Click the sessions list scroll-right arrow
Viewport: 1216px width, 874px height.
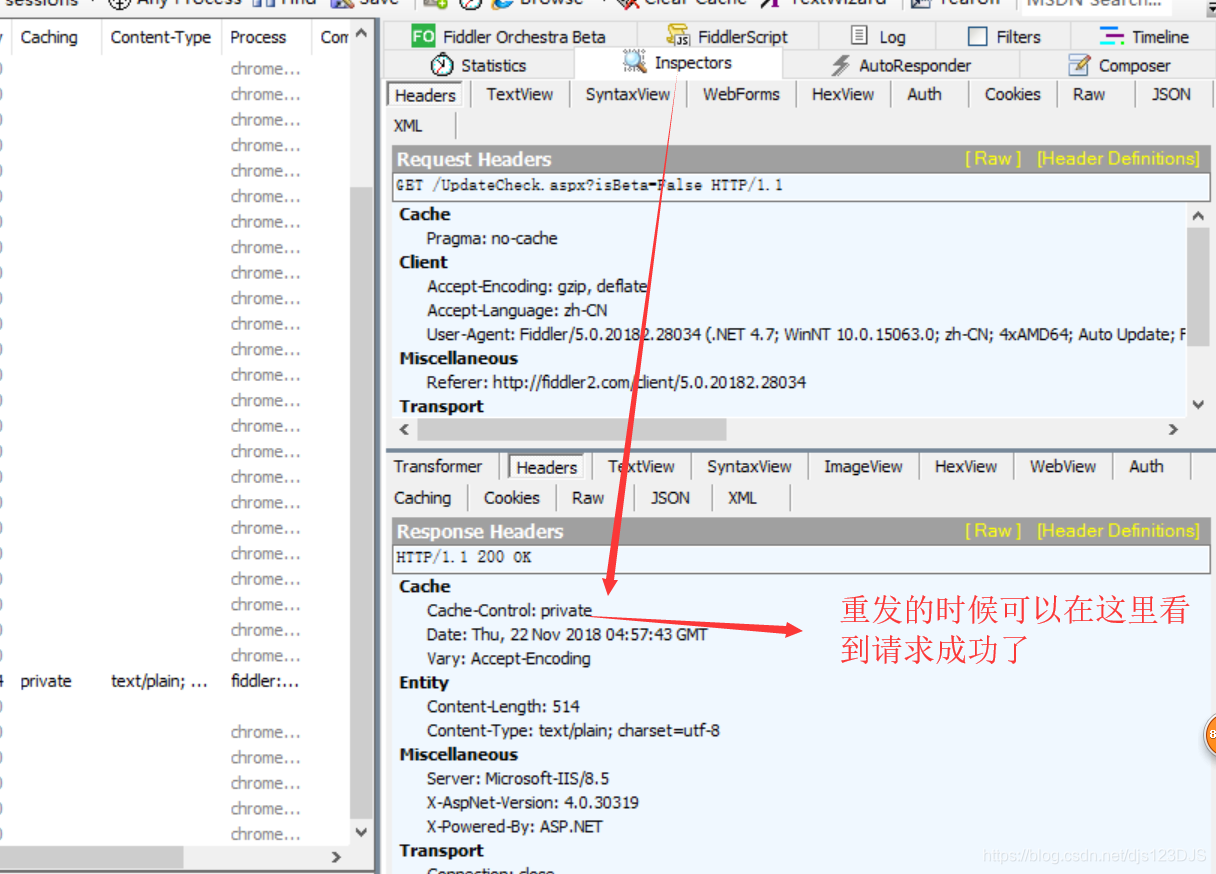[x=336, y=857]
